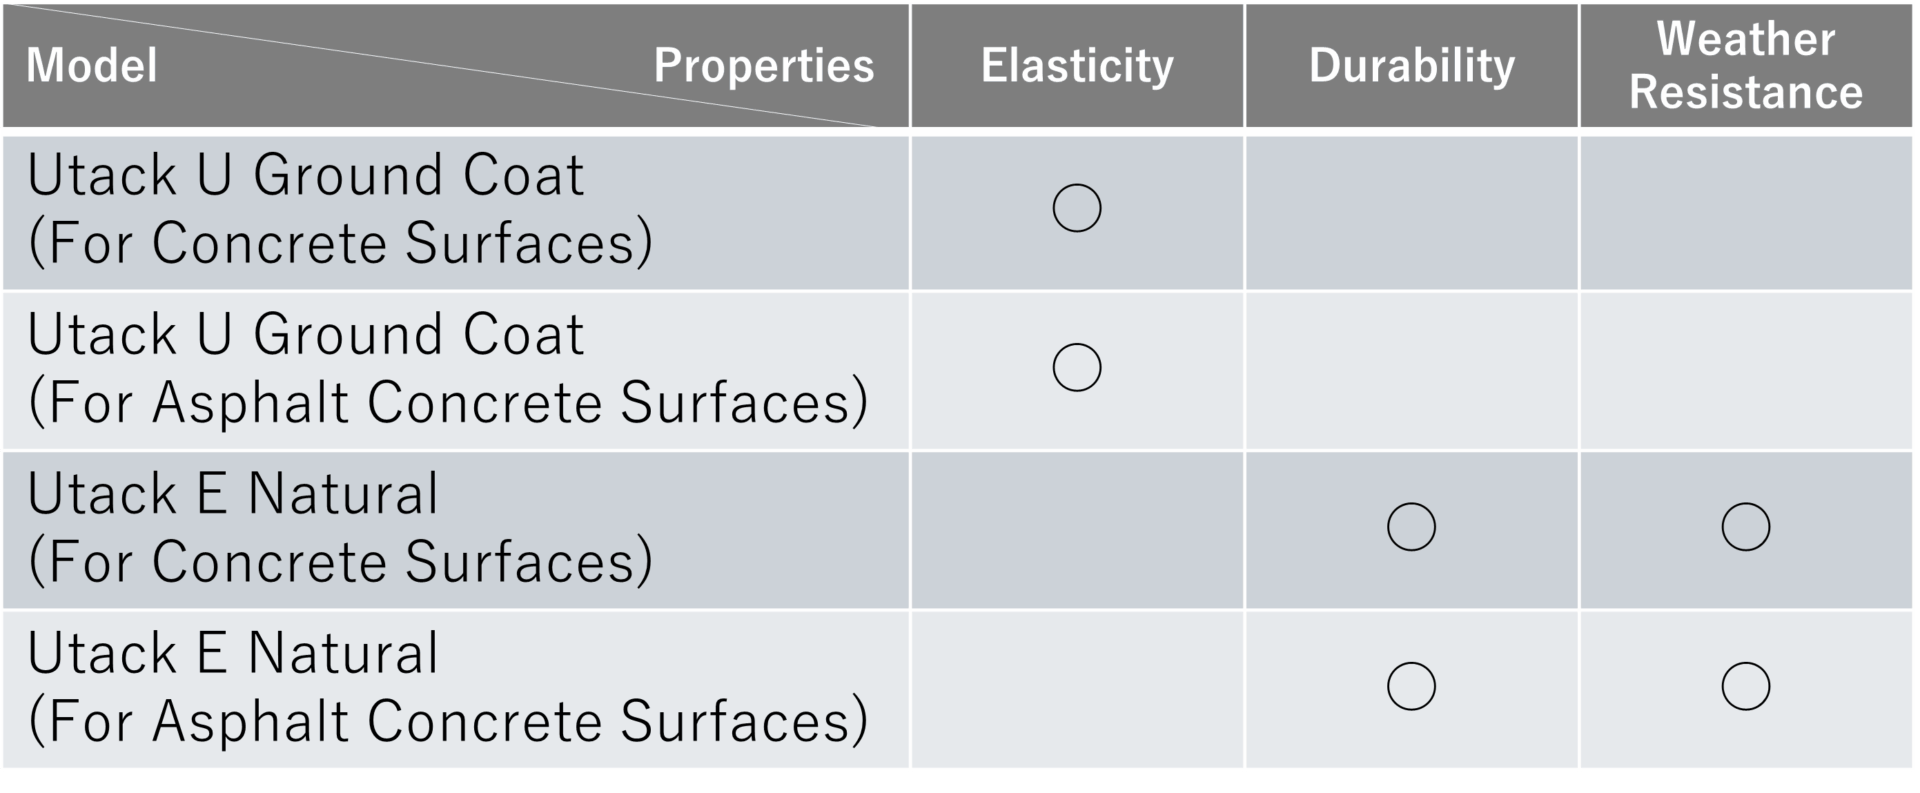Click the Properties header label
This screenshot has width=1920, height=793.
click(763, 66)
